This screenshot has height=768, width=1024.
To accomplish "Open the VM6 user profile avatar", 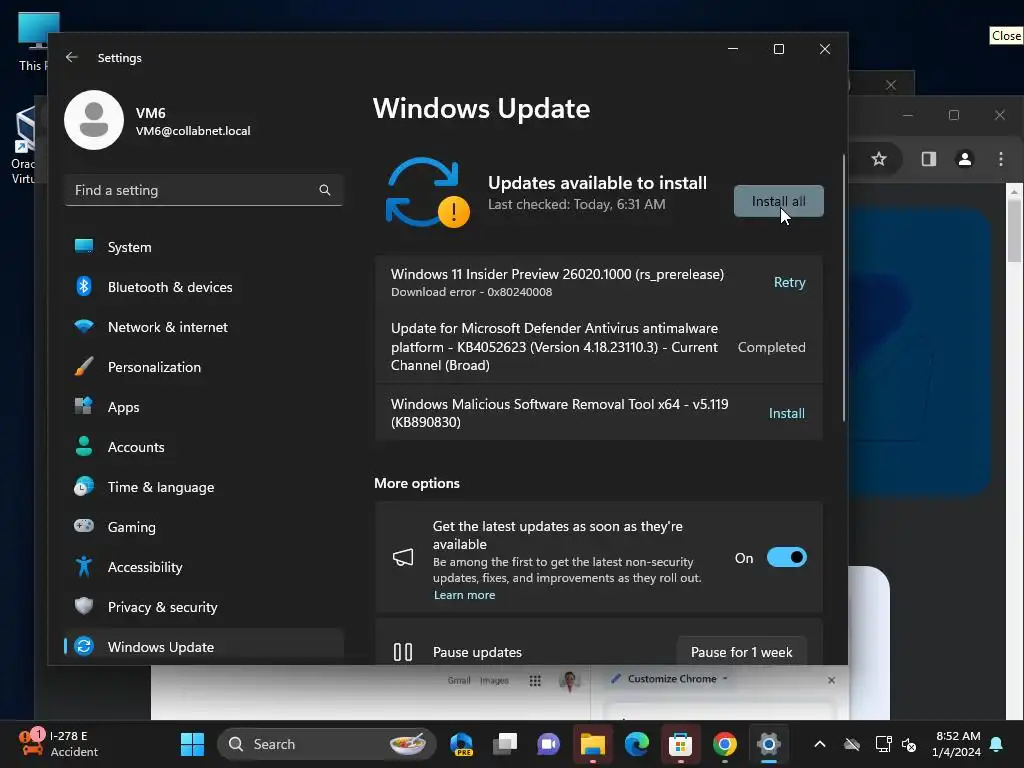I will tap(94, 120).
